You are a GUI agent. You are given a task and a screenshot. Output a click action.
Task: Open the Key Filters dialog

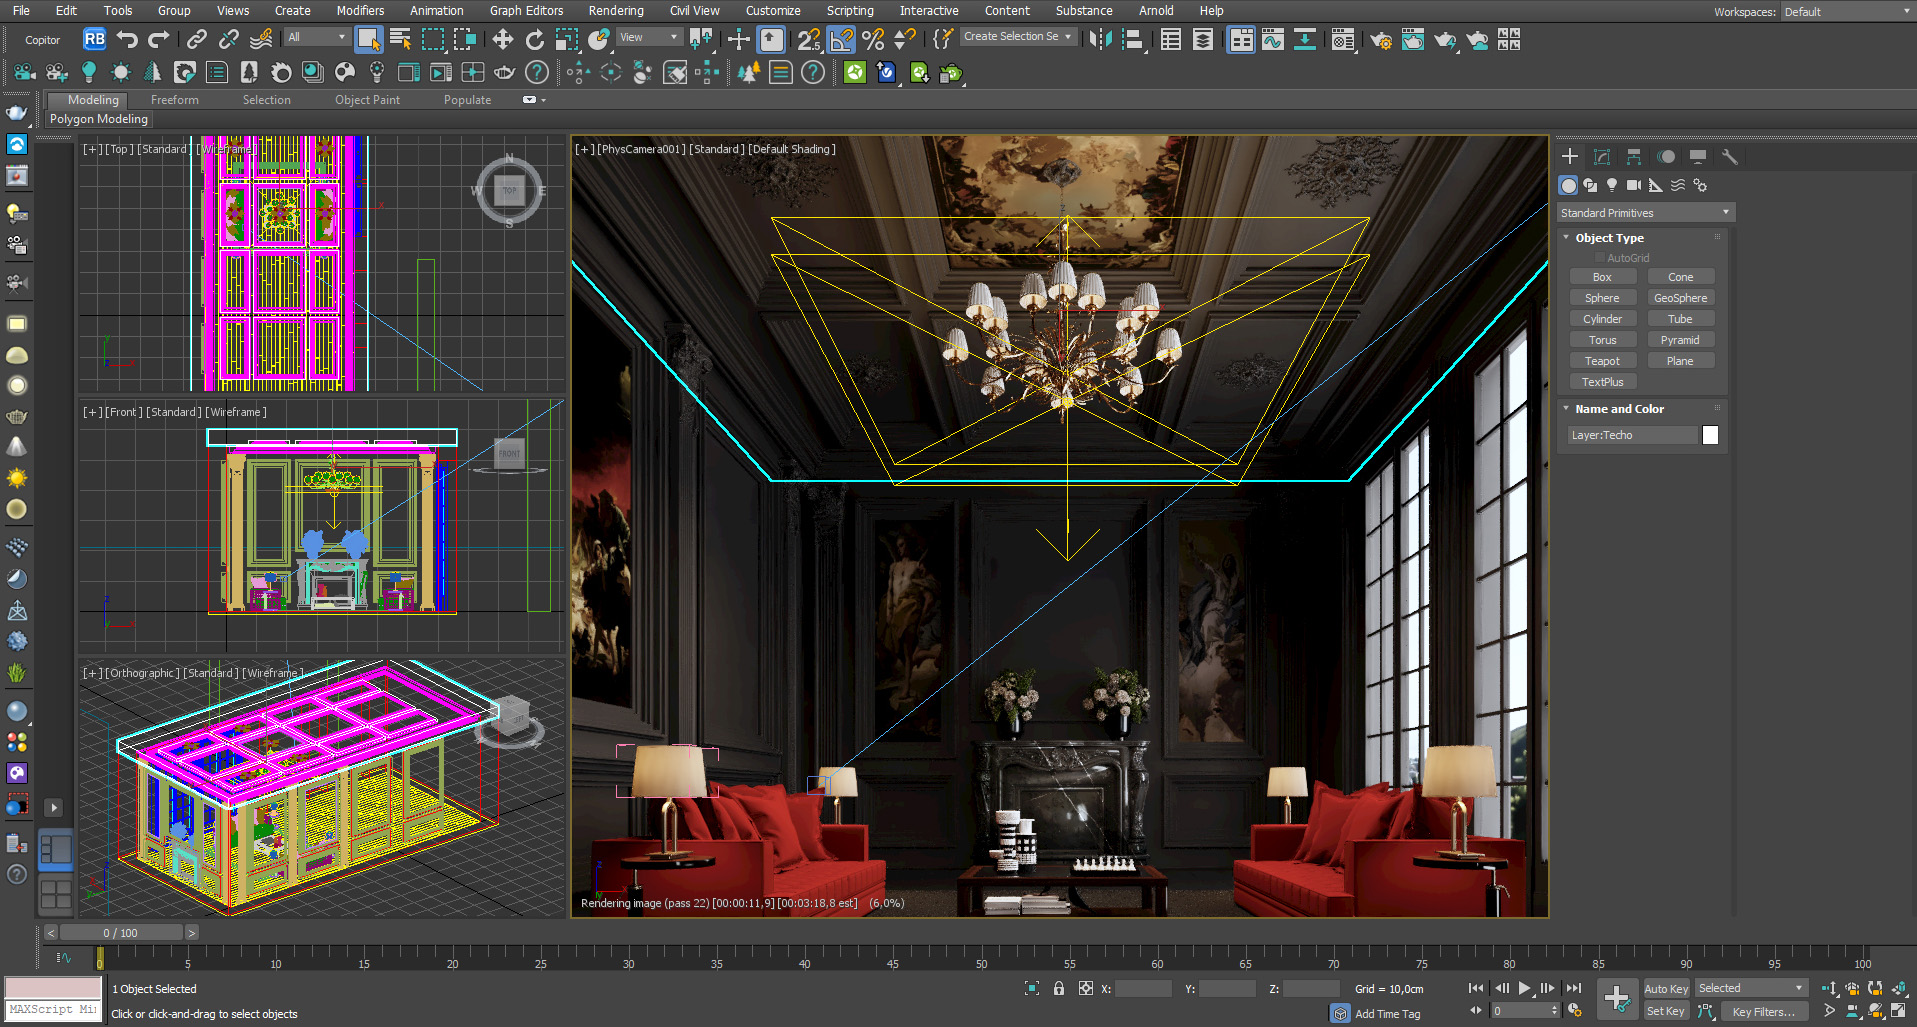[1764, 1011]
